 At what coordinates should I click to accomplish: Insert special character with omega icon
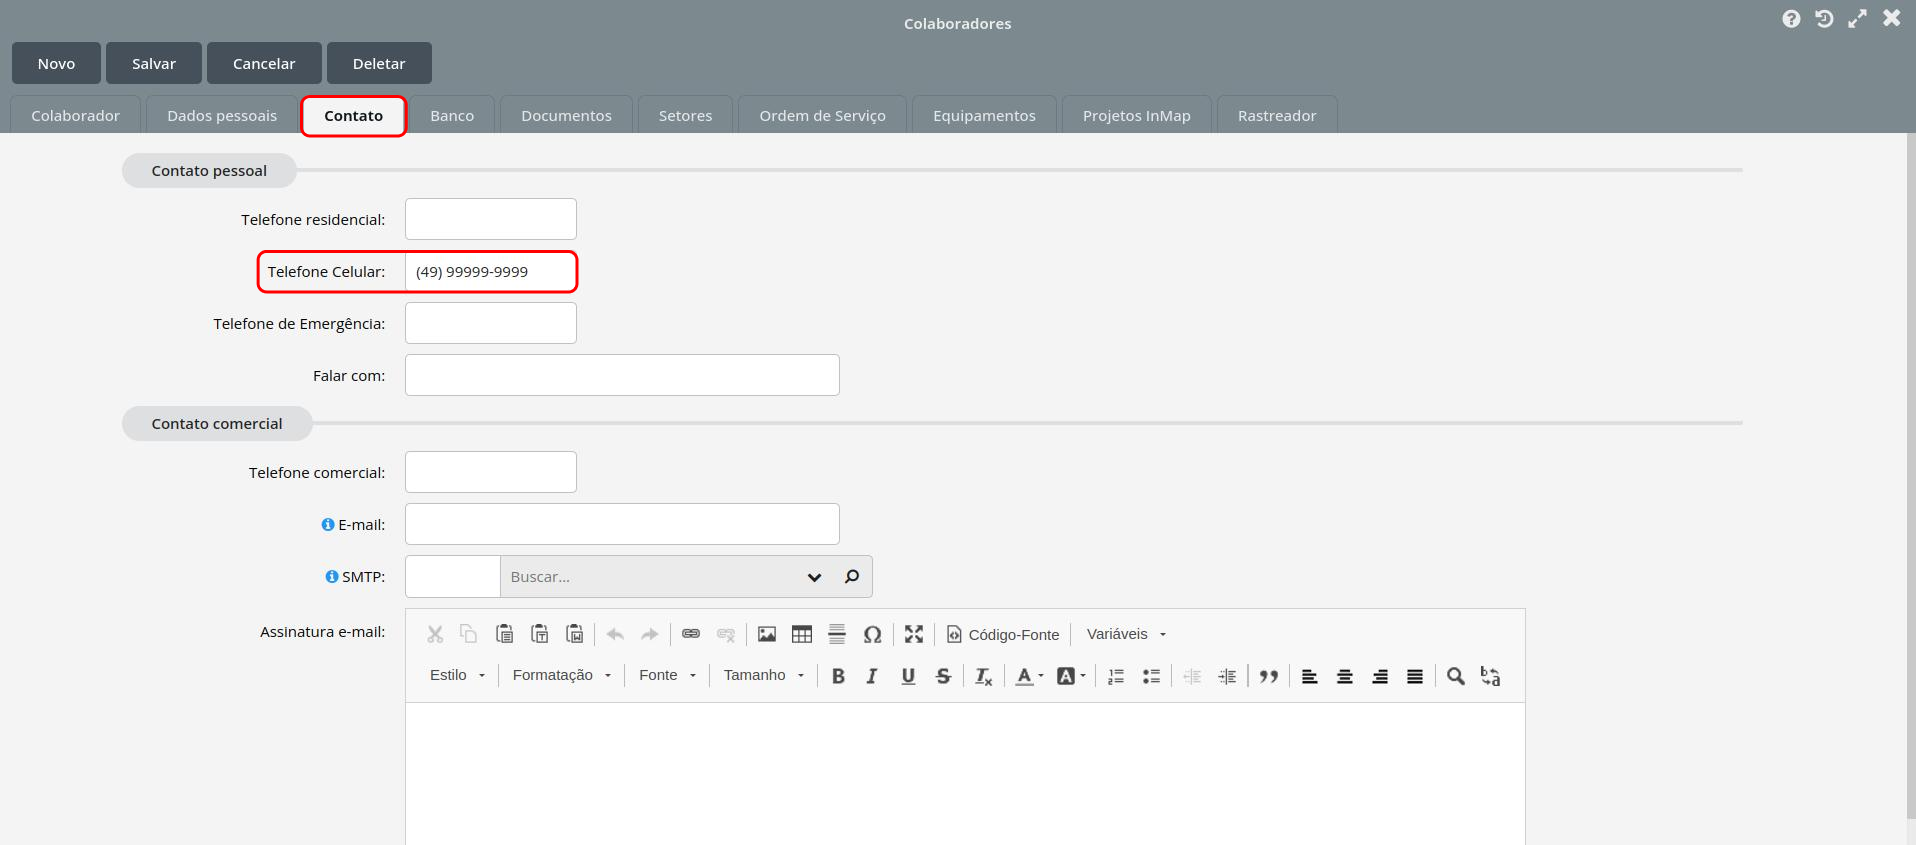pyautogui.click(x=872, y=634)
